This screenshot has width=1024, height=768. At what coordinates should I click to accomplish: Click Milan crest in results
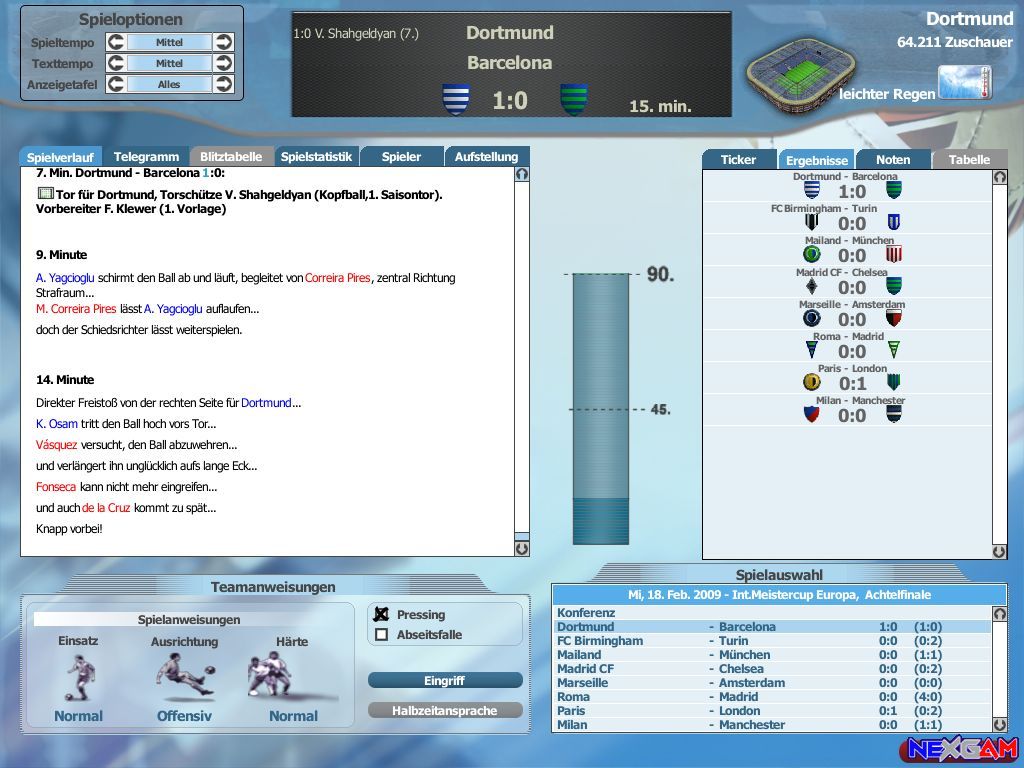click(x=811, y=414)
